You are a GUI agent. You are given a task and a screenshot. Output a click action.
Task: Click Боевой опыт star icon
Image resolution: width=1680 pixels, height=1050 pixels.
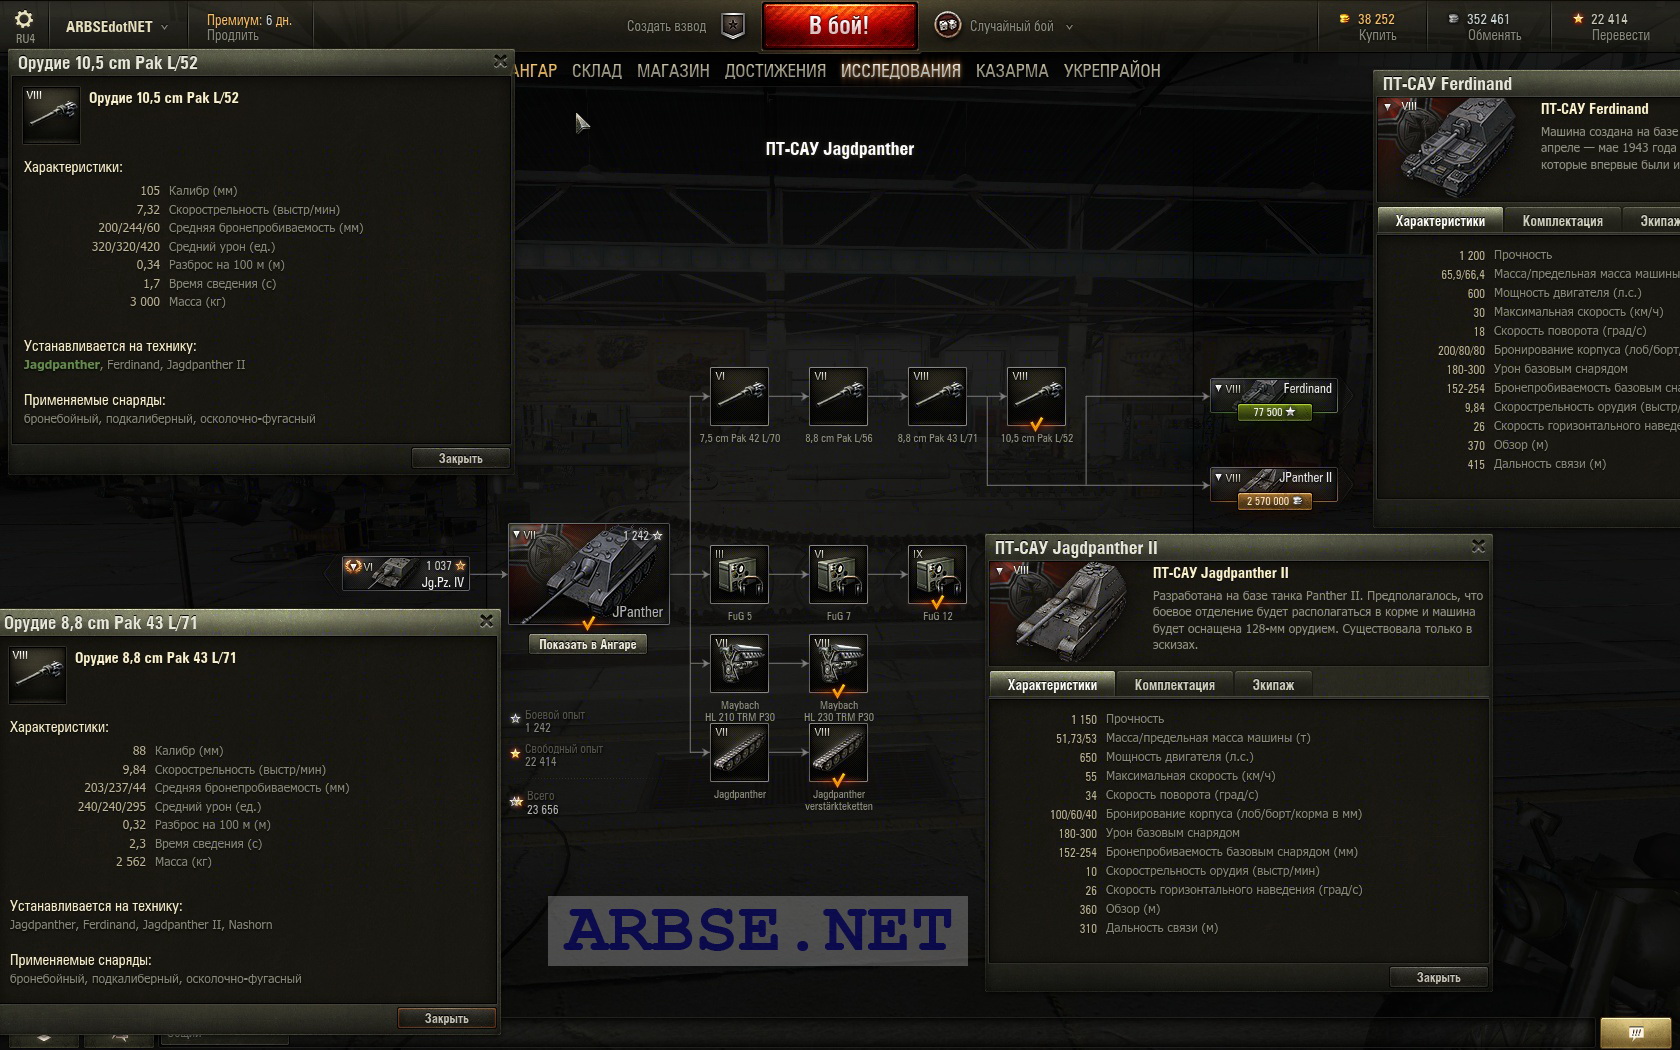tap(516, 719)
